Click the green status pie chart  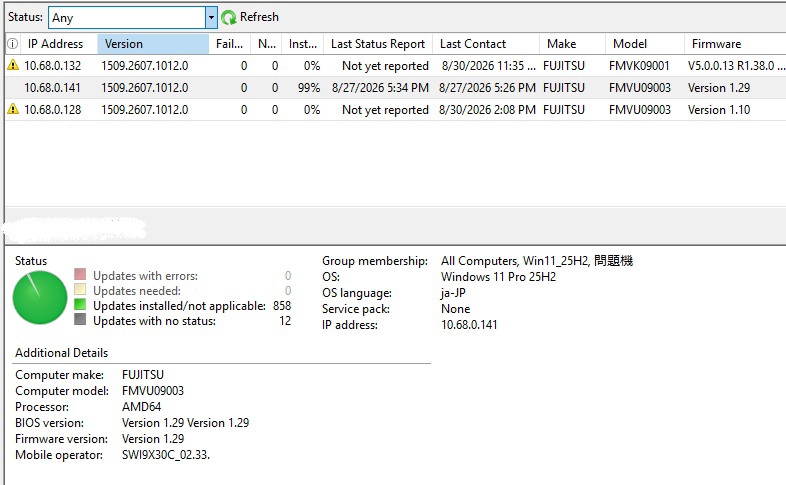click(x=40, y=298)
